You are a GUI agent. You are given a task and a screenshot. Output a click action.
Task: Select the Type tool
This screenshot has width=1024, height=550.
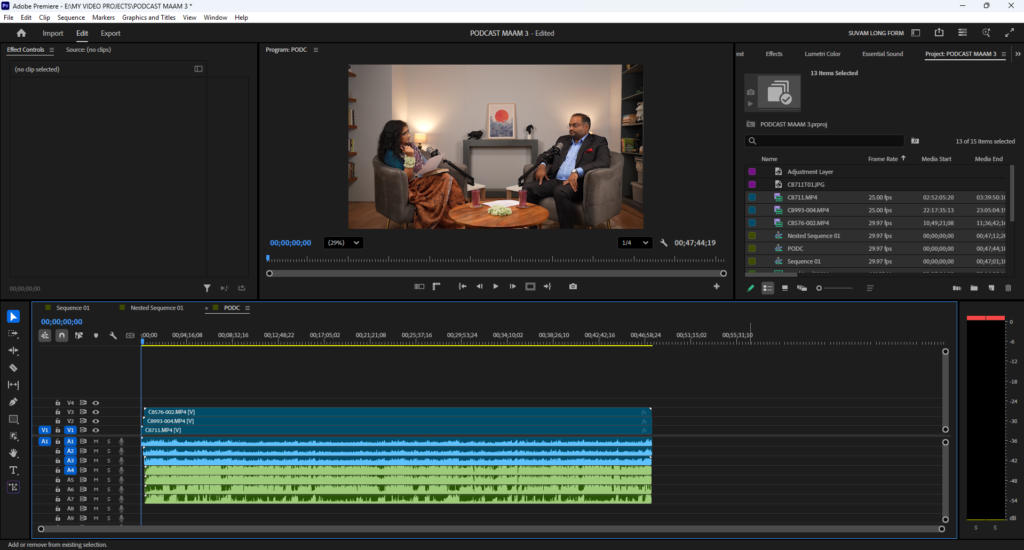[x=13, y=470]
